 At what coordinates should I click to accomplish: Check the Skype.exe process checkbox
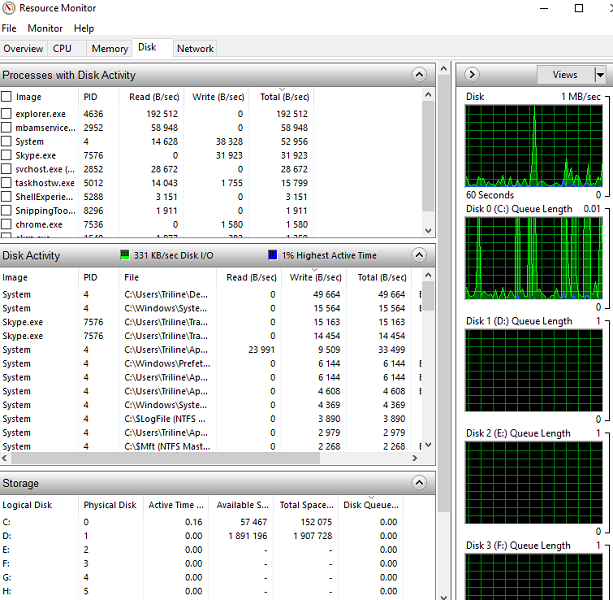7,156
